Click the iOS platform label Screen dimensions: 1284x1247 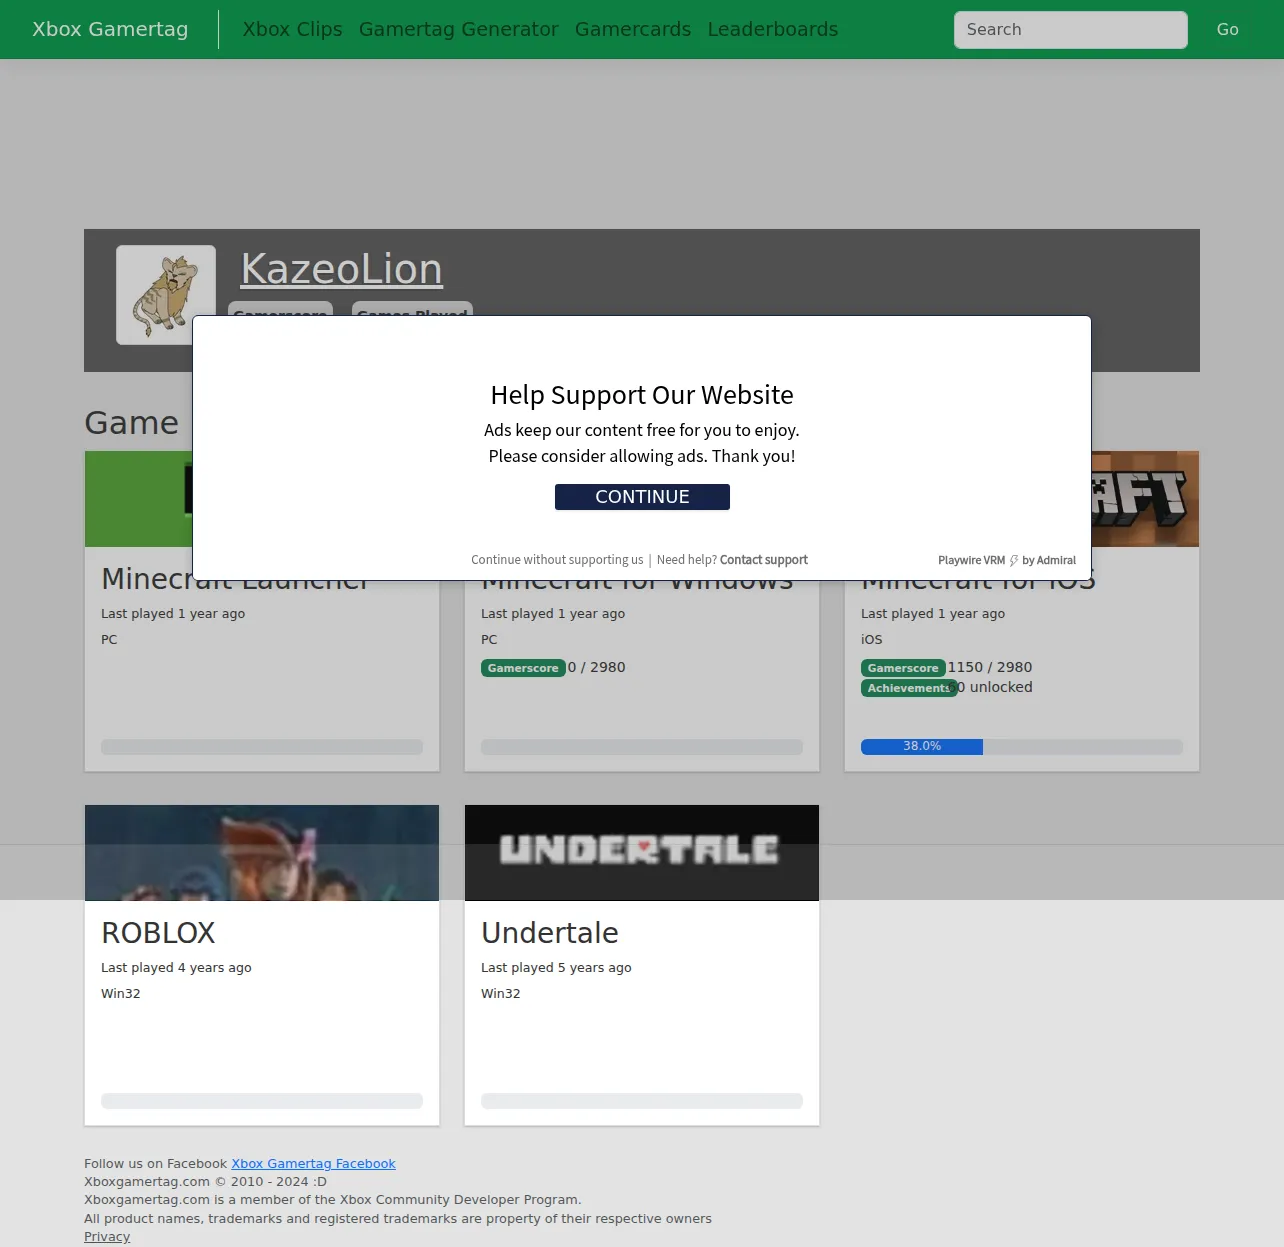click(872, 640)
